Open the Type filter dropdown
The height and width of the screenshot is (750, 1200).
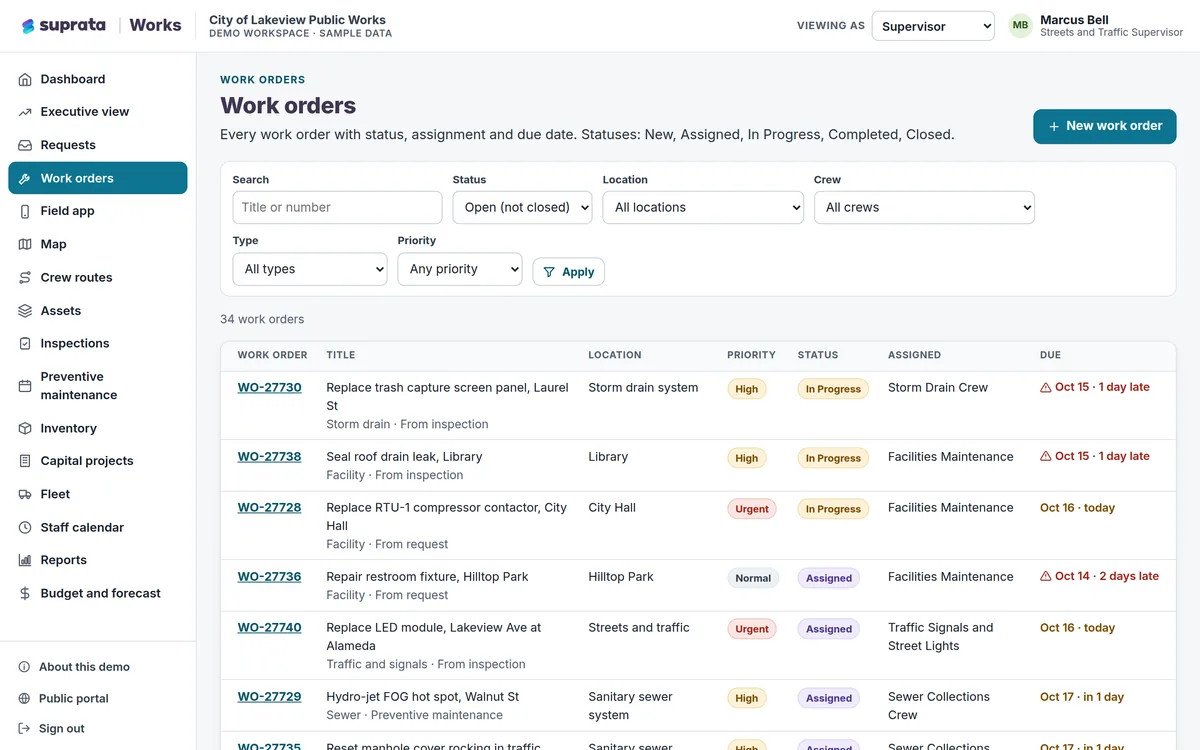point(310,269)
